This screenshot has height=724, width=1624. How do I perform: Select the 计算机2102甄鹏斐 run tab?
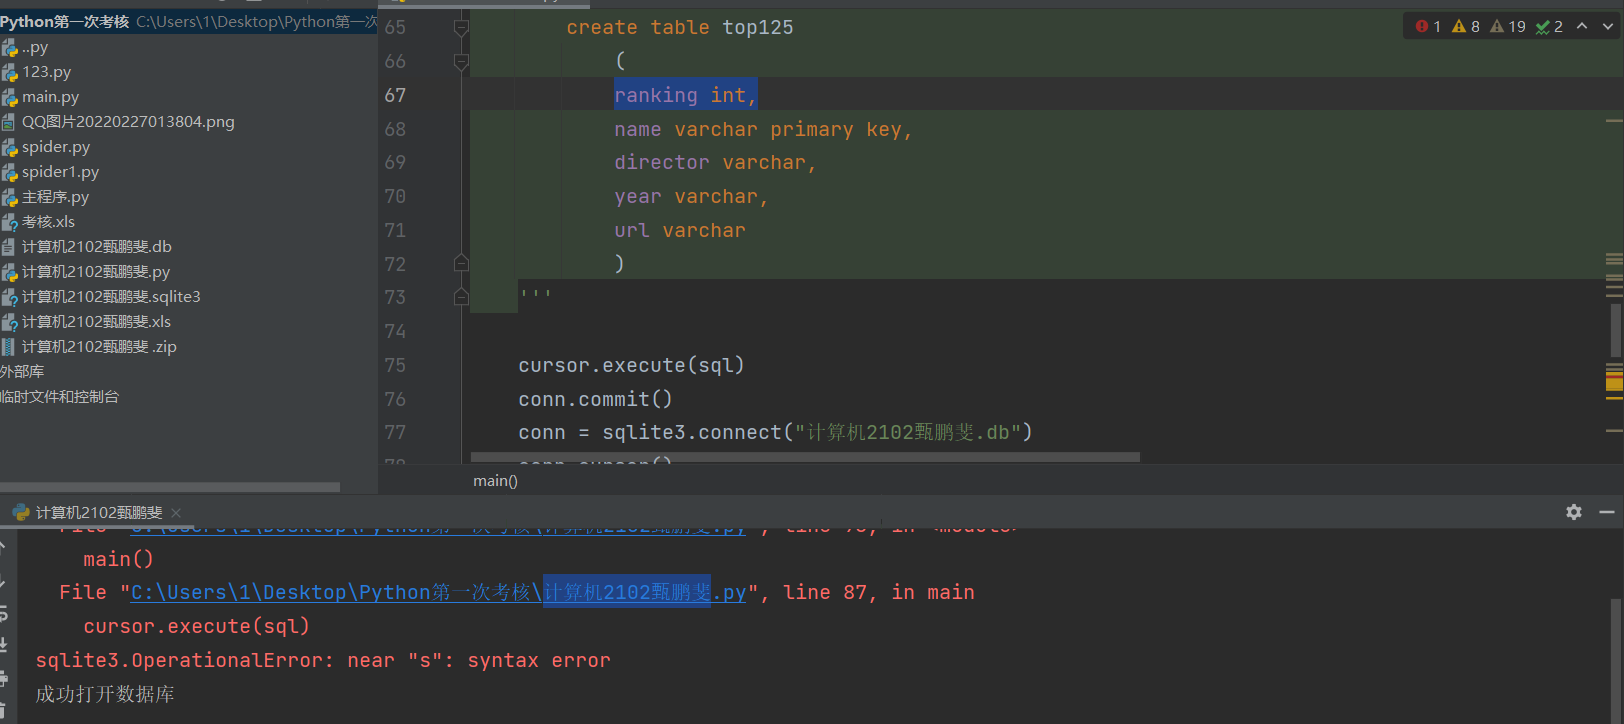pos(98,513)
